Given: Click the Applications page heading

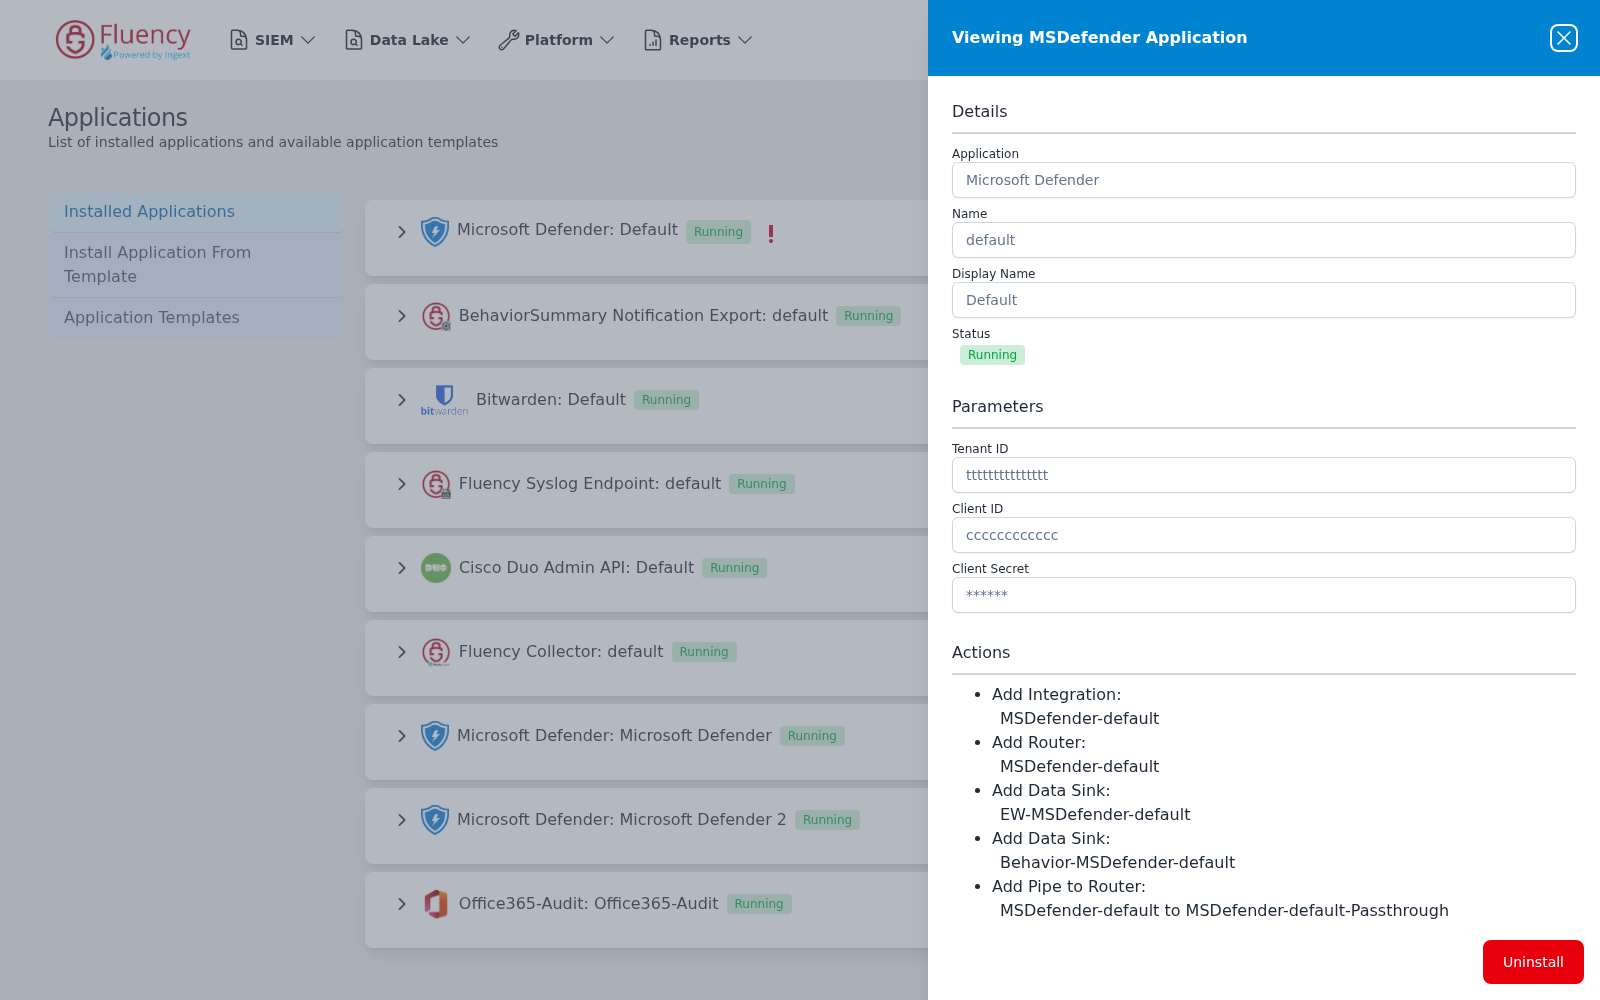Looking at the screenshot, I should (118, 118).
